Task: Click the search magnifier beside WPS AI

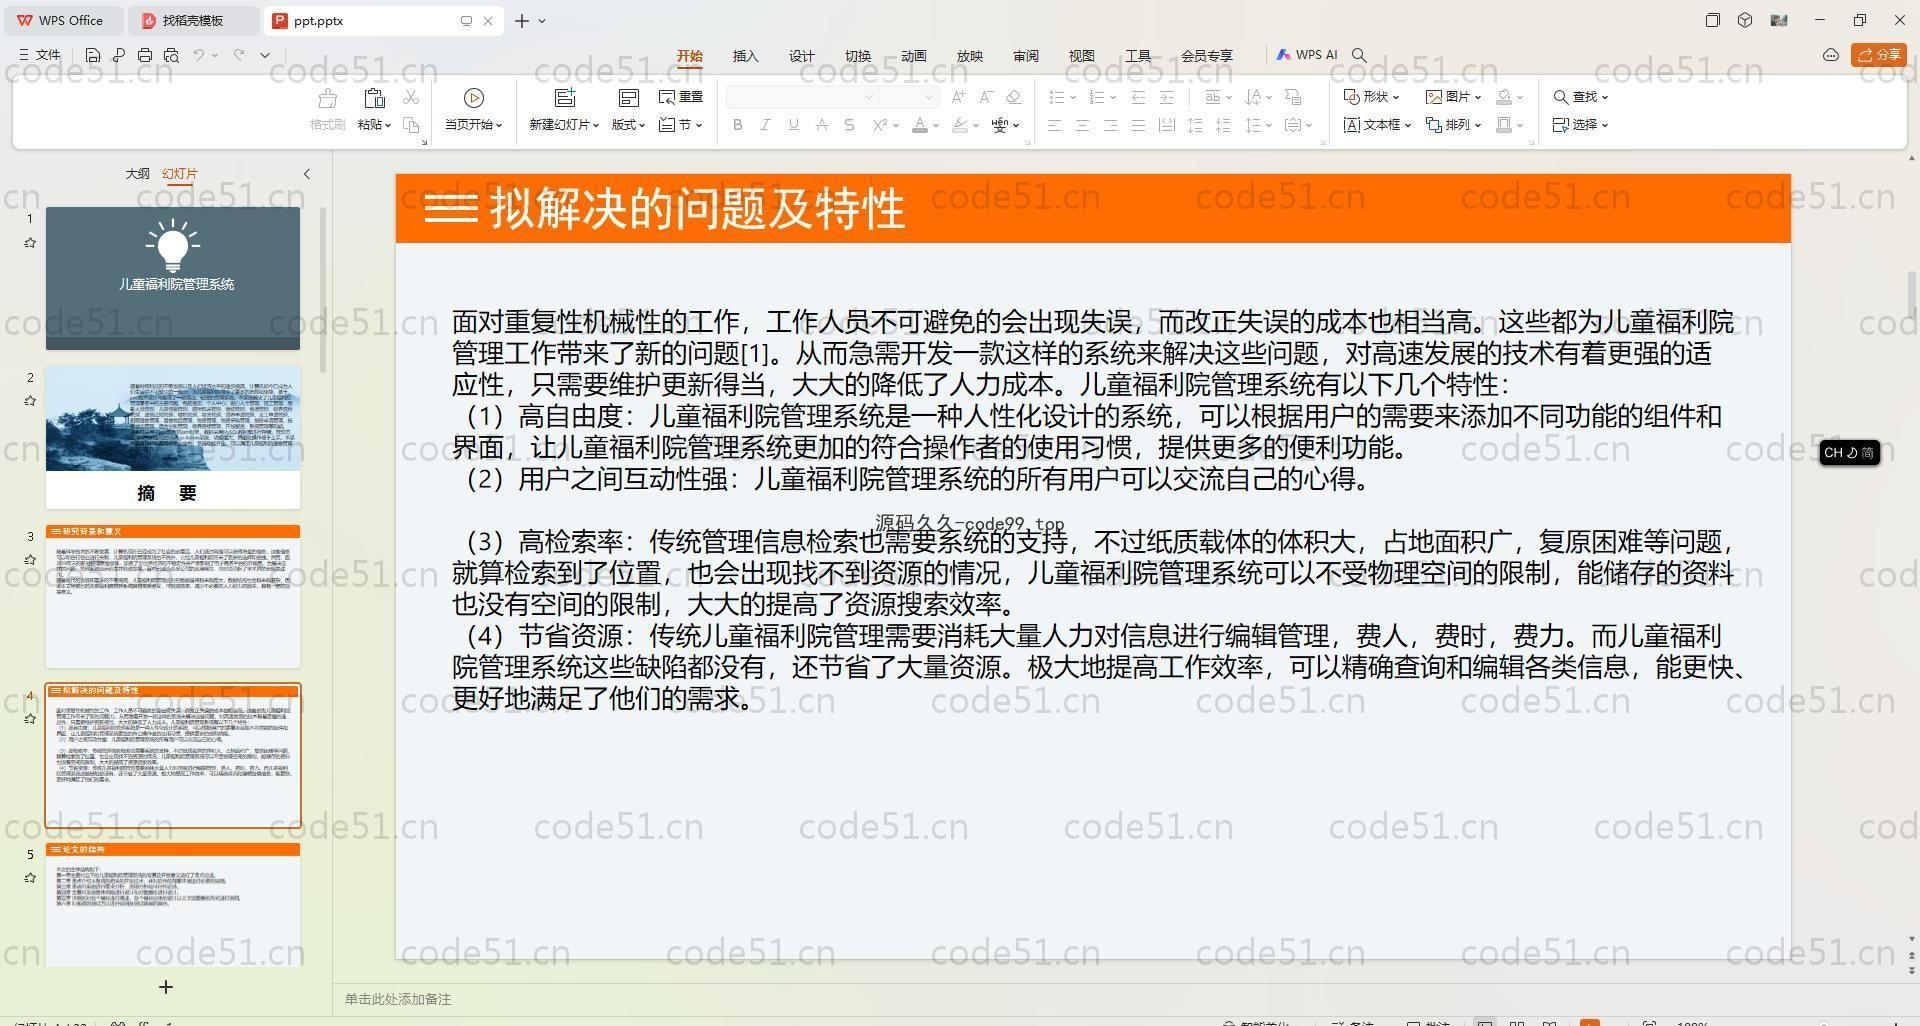Action: (1359, 55)
